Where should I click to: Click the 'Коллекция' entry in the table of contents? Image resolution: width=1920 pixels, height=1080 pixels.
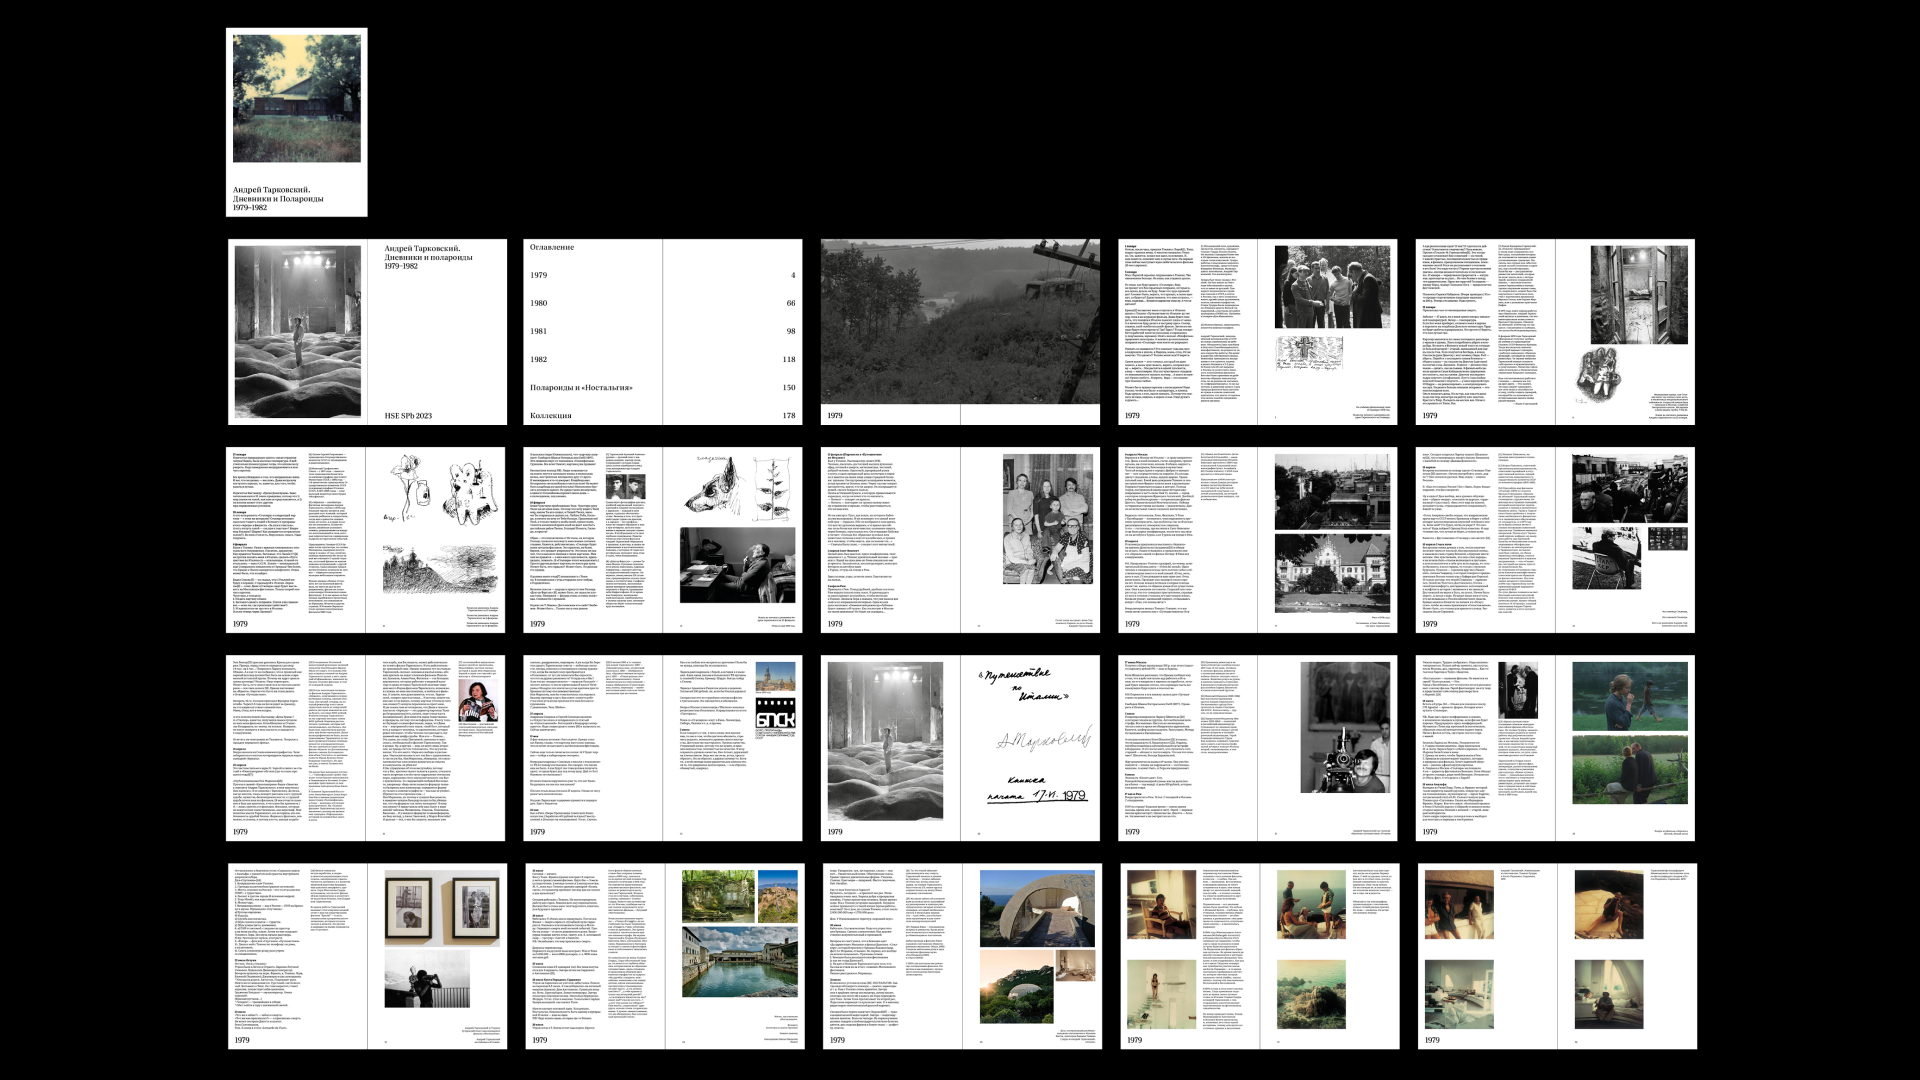(551, 415)
